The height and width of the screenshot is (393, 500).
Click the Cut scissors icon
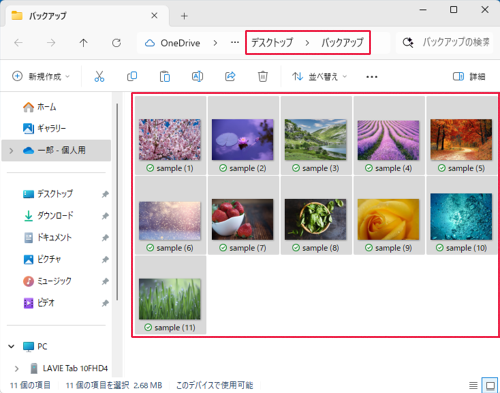coord(99,77)
